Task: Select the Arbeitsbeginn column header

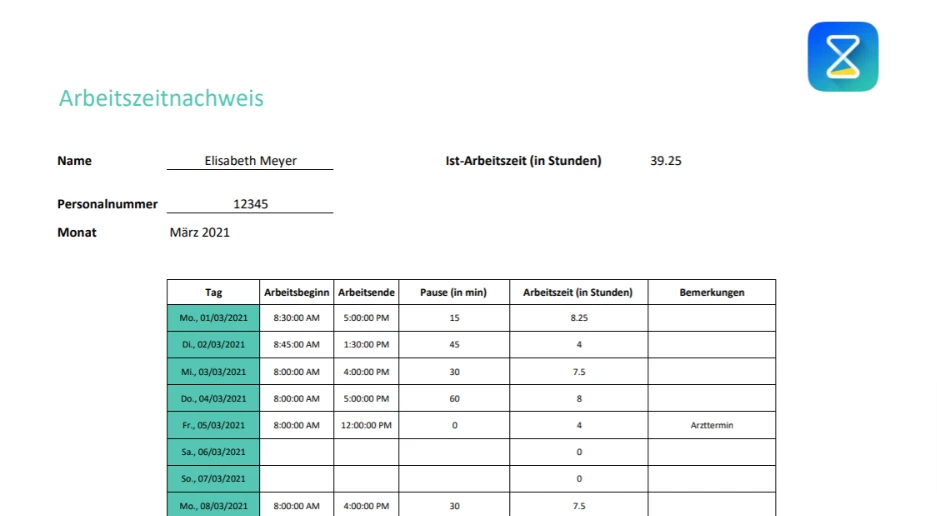Action: point(296,292)
